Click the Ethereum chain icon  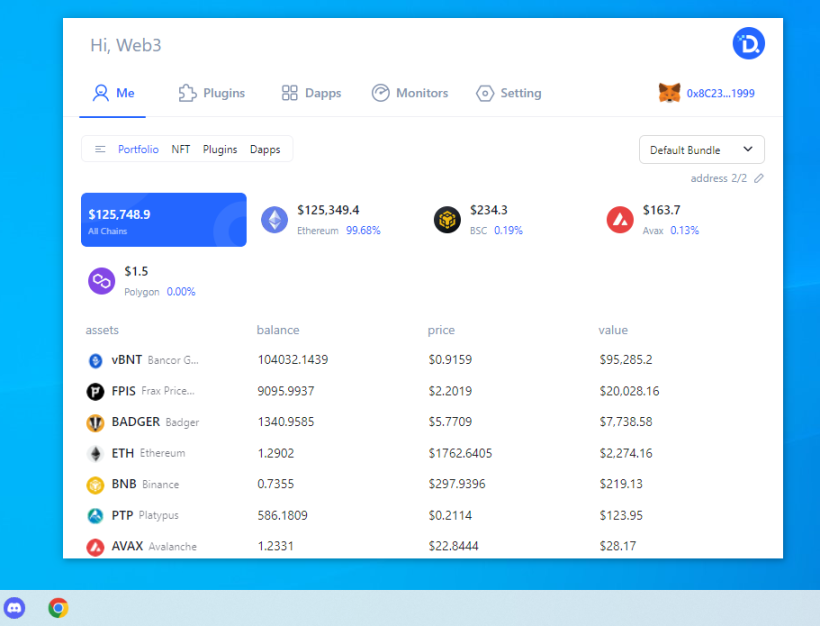(275, 220)
